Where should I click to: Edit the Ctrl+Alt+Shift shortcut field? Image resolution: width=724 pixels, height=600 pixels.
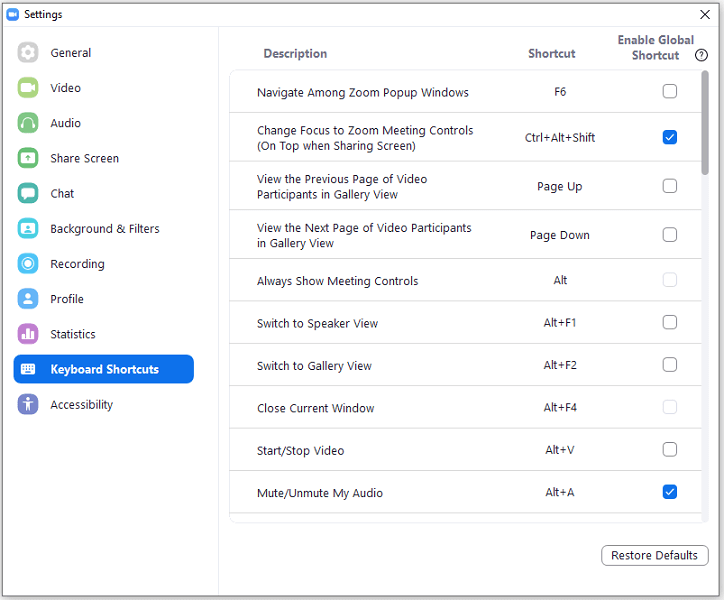coord(560,138)
